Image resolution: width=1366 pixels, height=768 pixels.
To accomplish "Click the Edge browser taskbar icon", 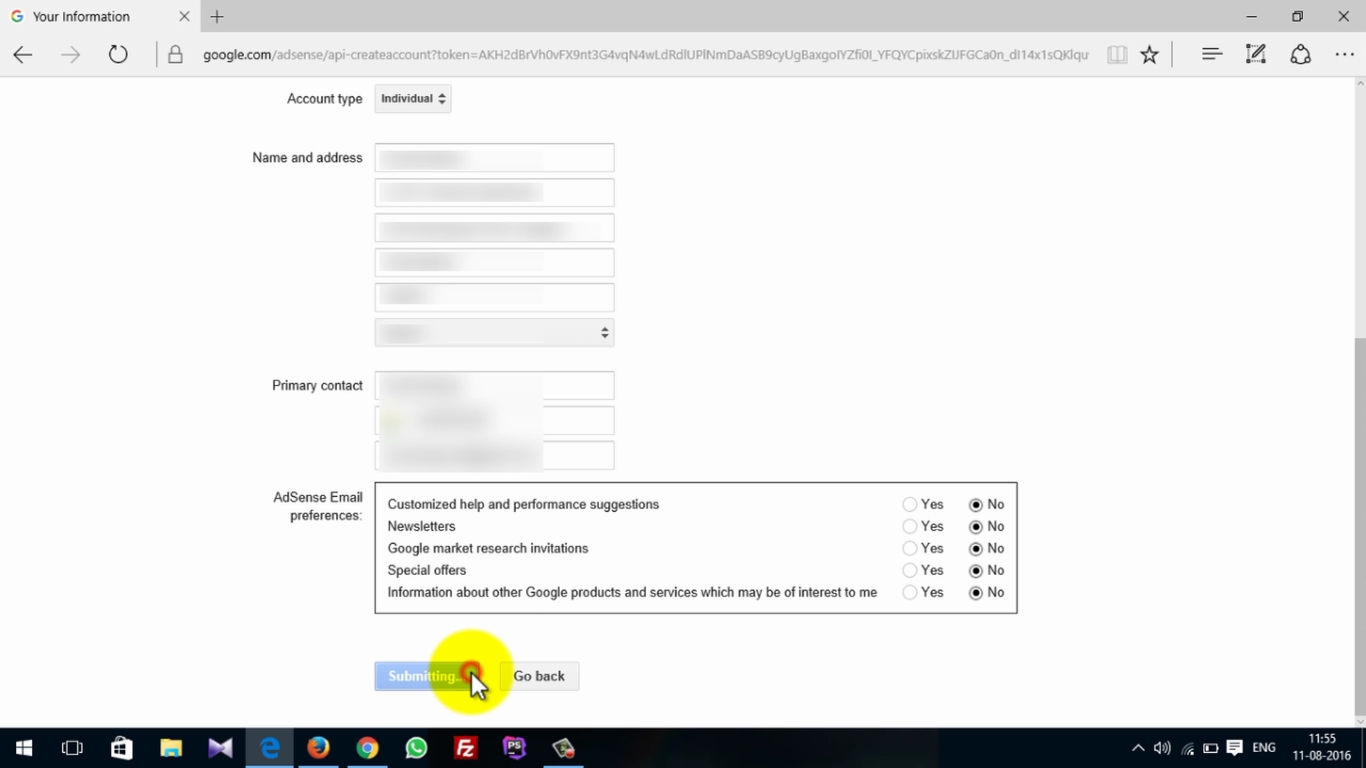I will (269, 748).
